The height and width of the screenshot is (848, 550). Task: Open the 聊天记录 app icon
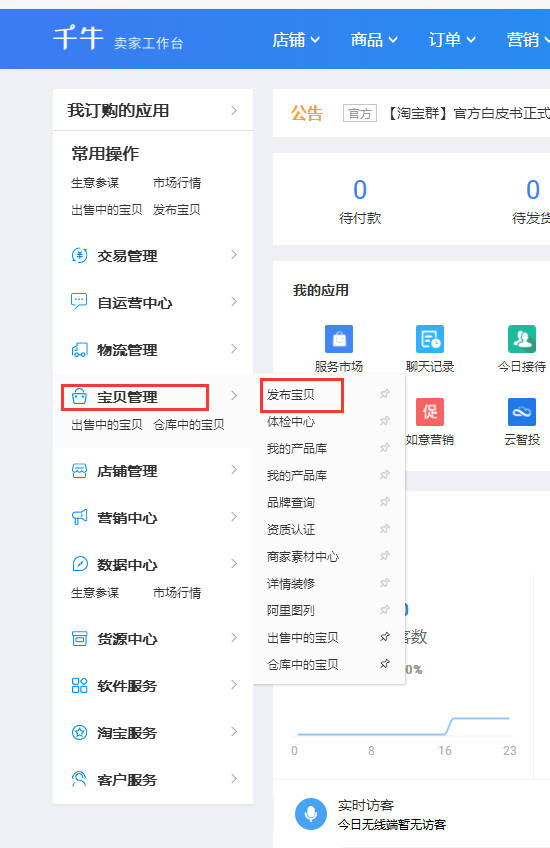(430, 339)
